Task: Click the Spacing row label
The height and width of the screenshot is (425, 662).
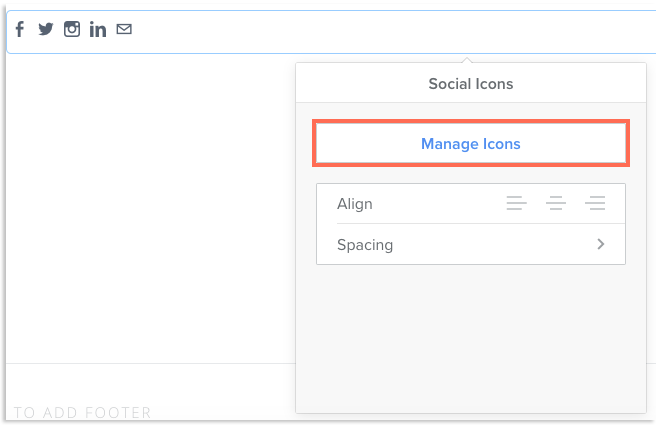Action: click(365, 244)
